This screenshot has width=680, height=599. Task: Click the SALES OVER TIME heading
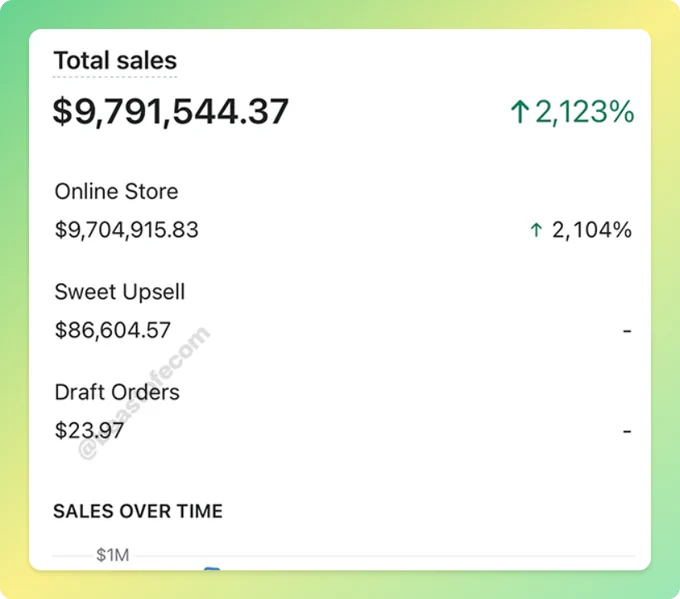point(138,511)
